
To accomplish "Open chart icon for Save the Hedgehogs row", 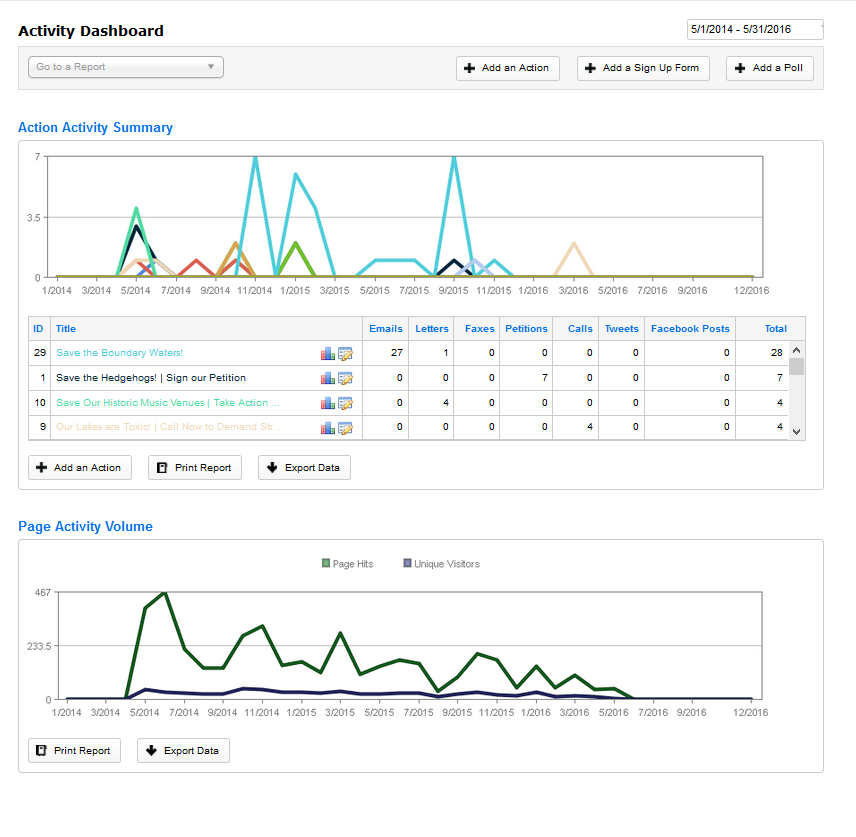I will coord(327,378).
